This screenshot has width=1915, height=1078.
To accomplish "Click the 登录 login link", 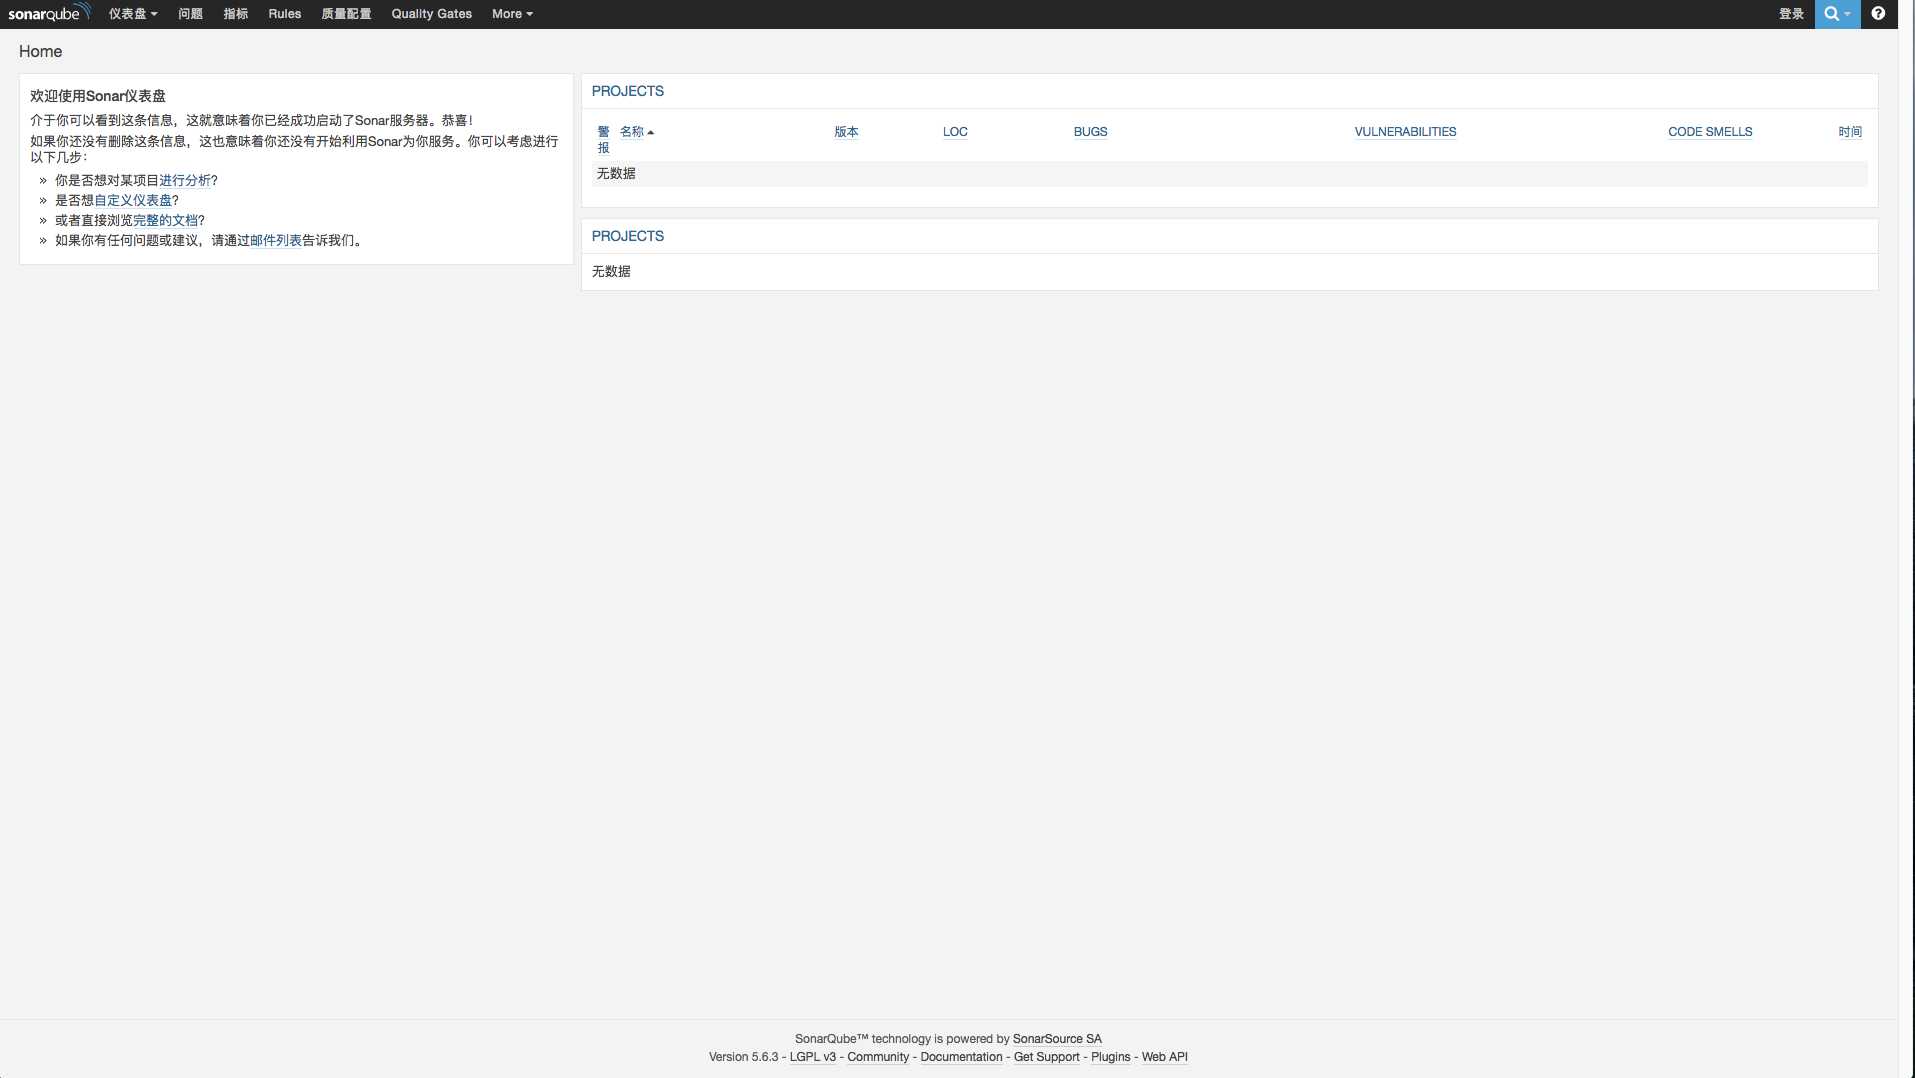I will coord(1791,14).
